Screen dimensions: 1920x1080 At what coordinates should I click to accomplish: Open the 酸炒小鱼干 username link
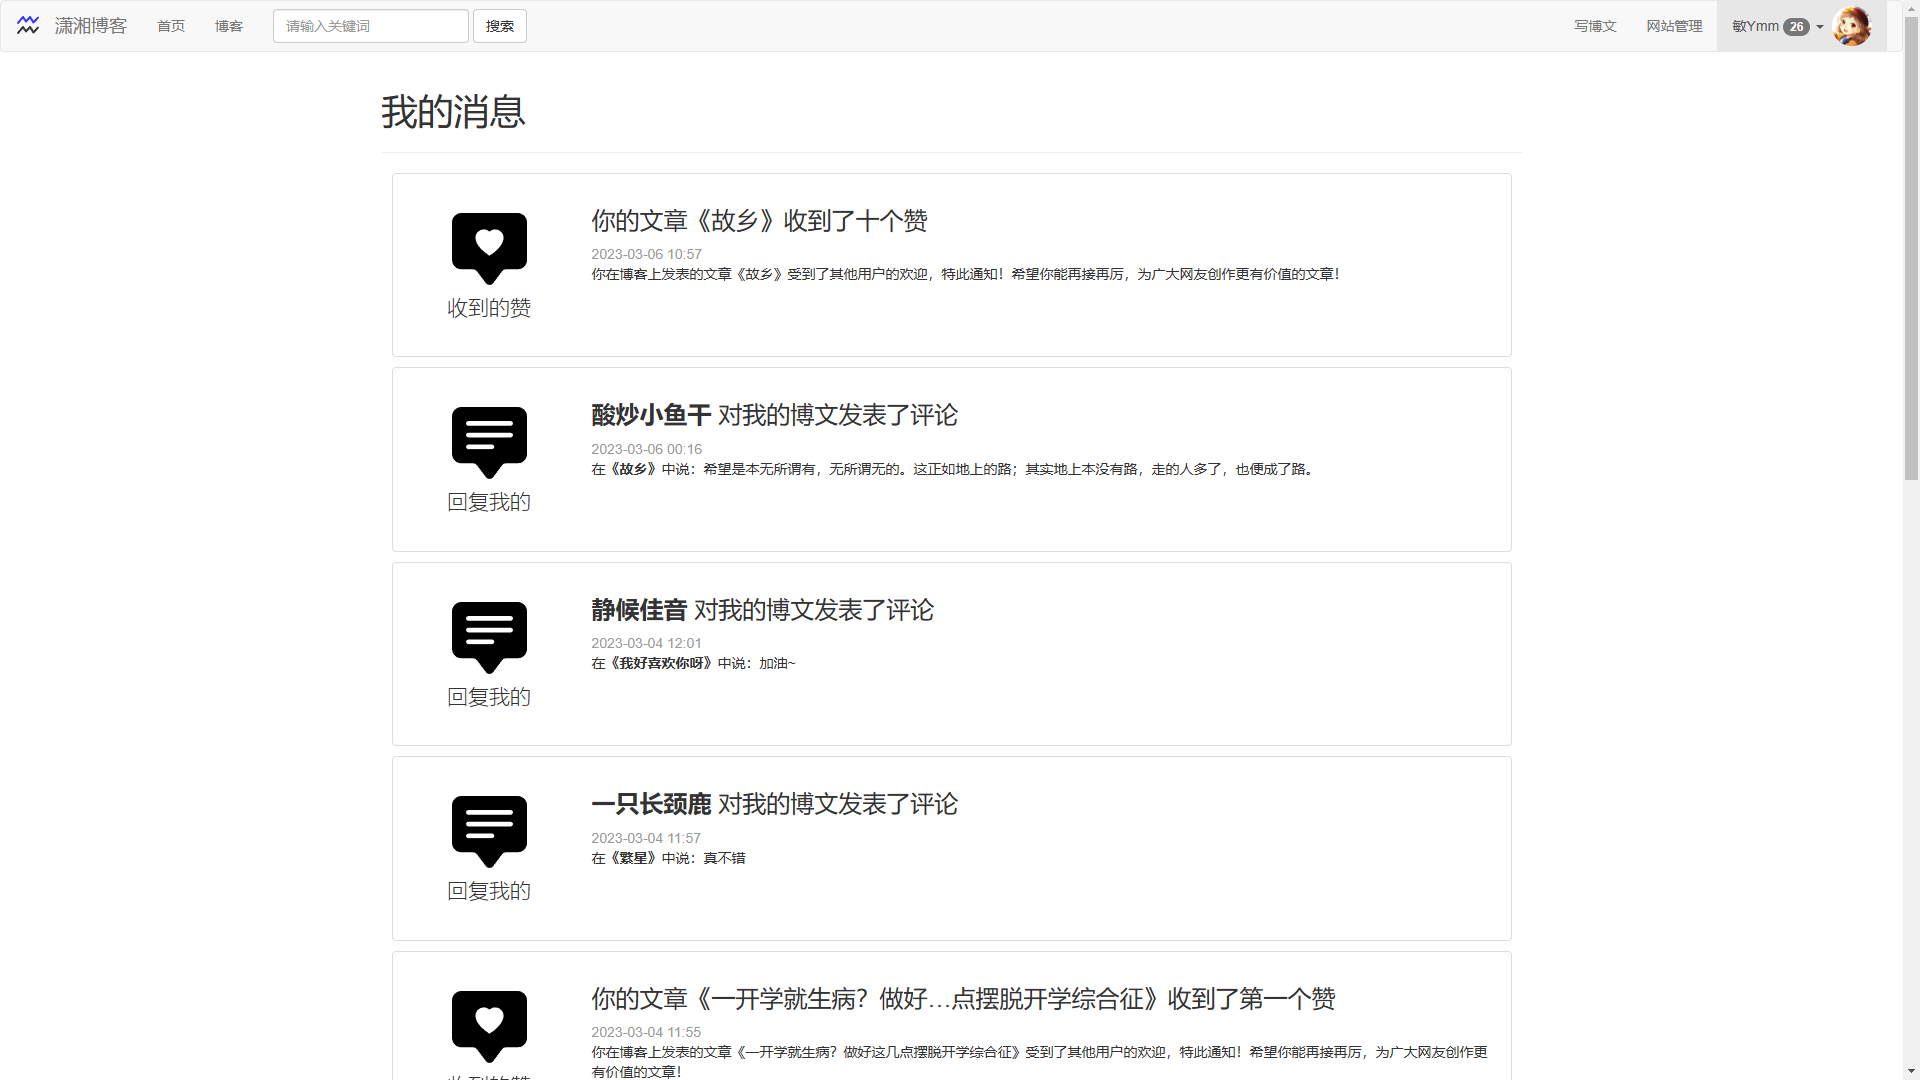pyautogui.click(x=651, y=415)
